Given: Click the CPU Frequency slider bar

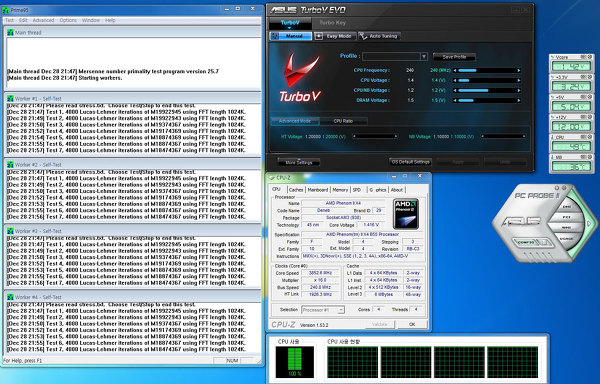Looking at the screenshot, I should [x=487, y=70].
